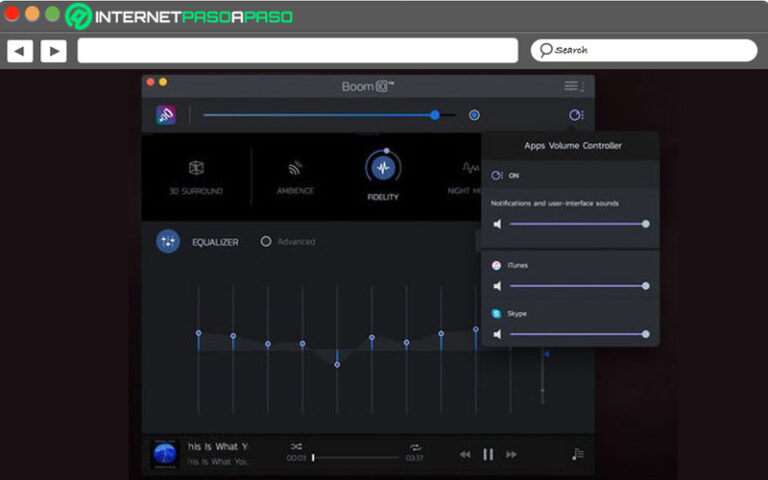Viewport: 768px width, 480px height.
Task: Open the playlist icon in player bar
Action: 577,454
